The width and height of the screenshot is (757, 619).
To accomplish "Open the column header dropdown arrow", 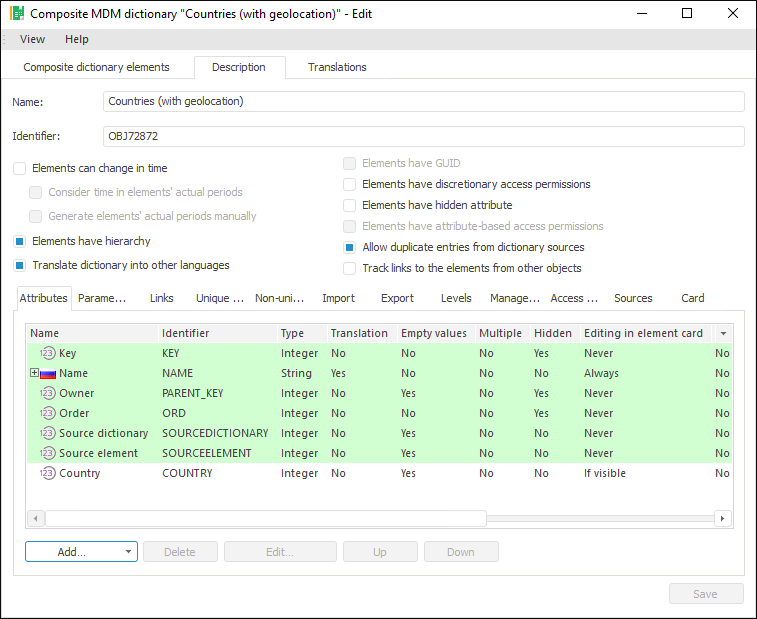I will click(x=723, y=333).
